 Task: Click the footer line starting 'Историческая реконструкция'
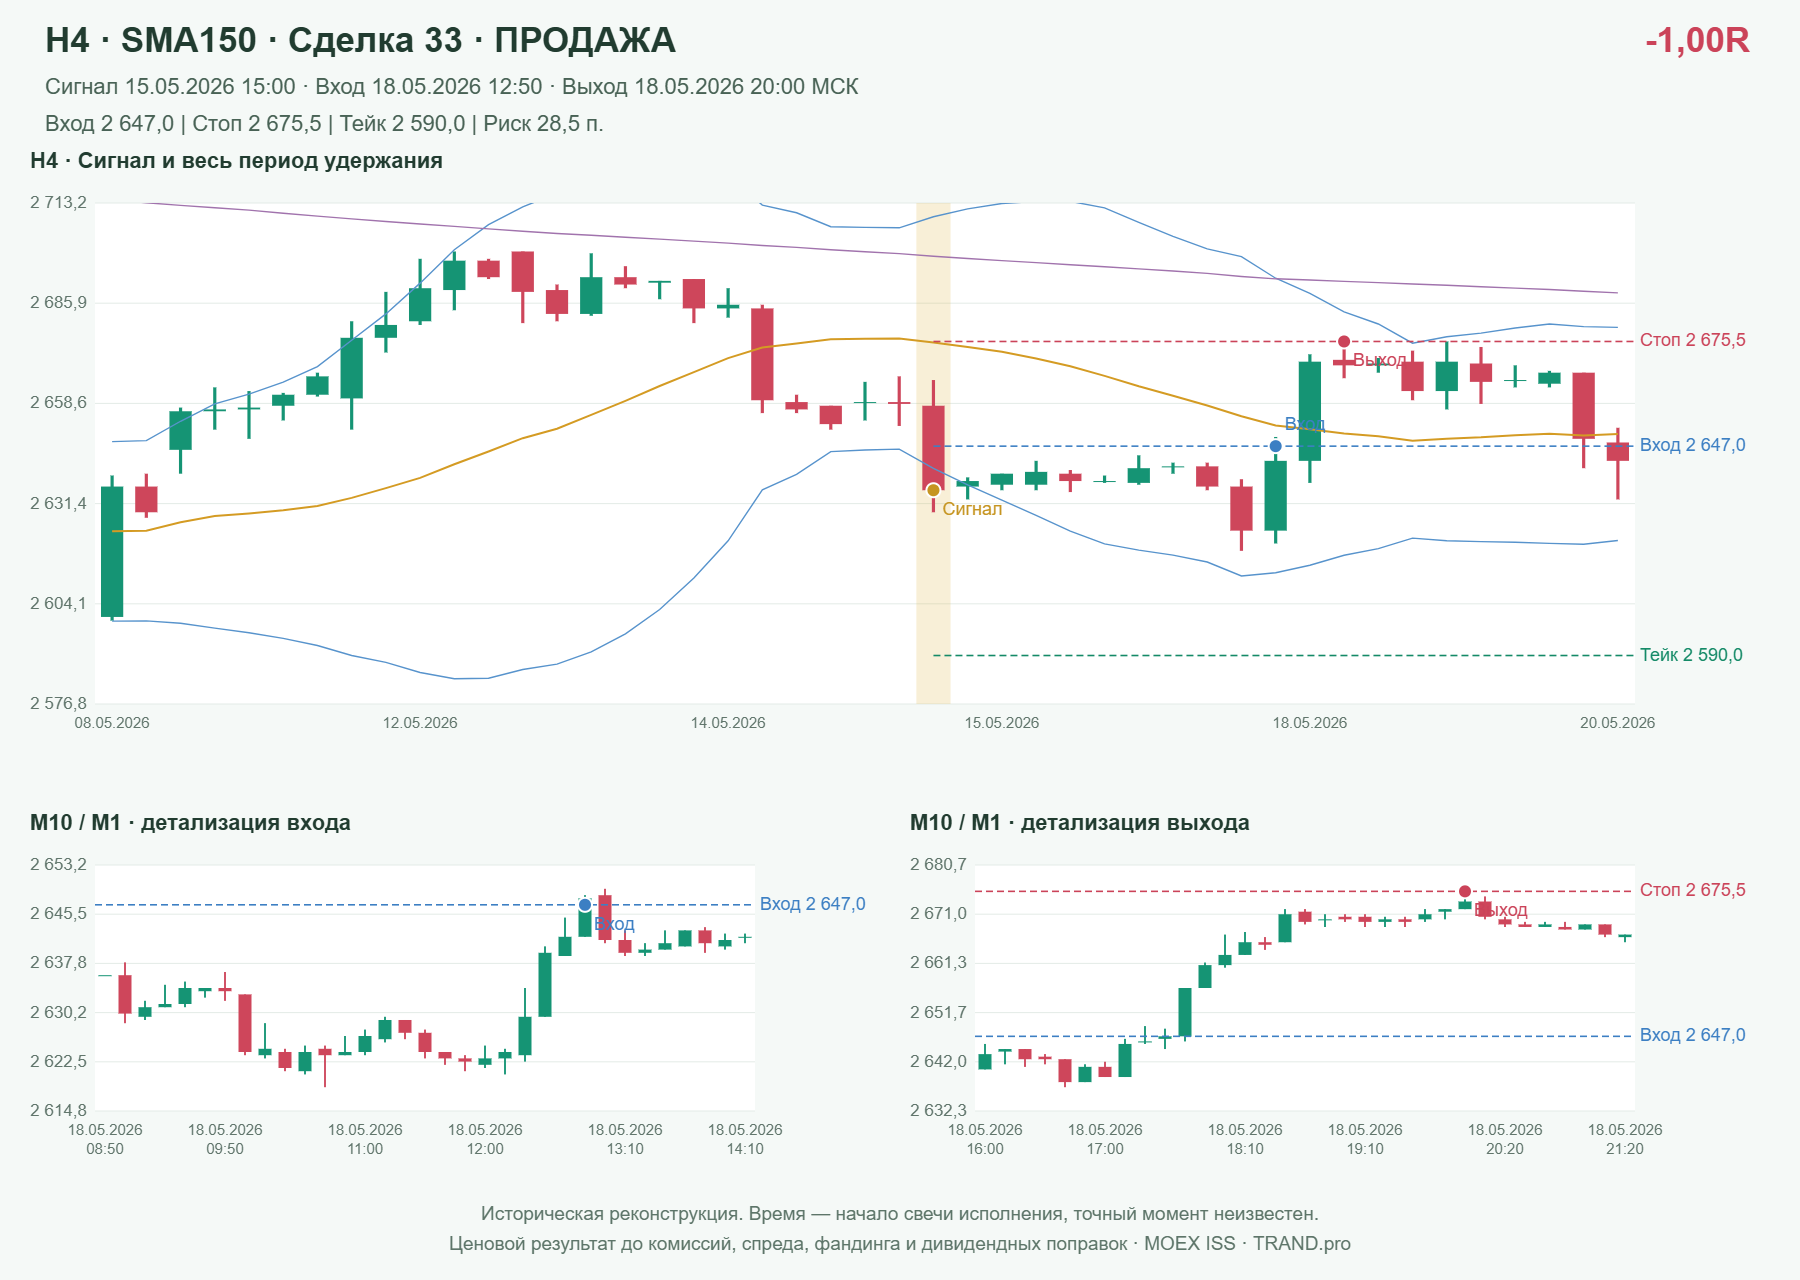900,1214
